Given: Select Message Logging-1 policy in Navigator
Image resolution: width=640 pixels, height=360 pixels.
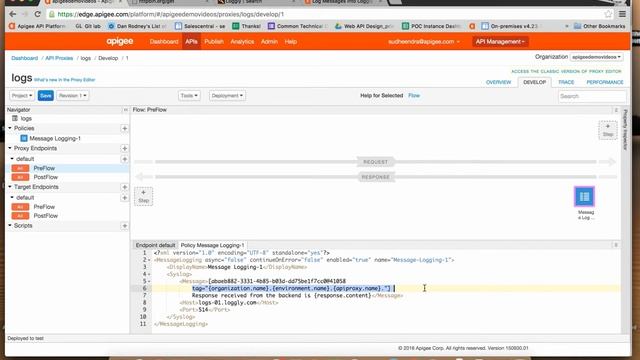Looking at the screenshot, I should [55, 138].
